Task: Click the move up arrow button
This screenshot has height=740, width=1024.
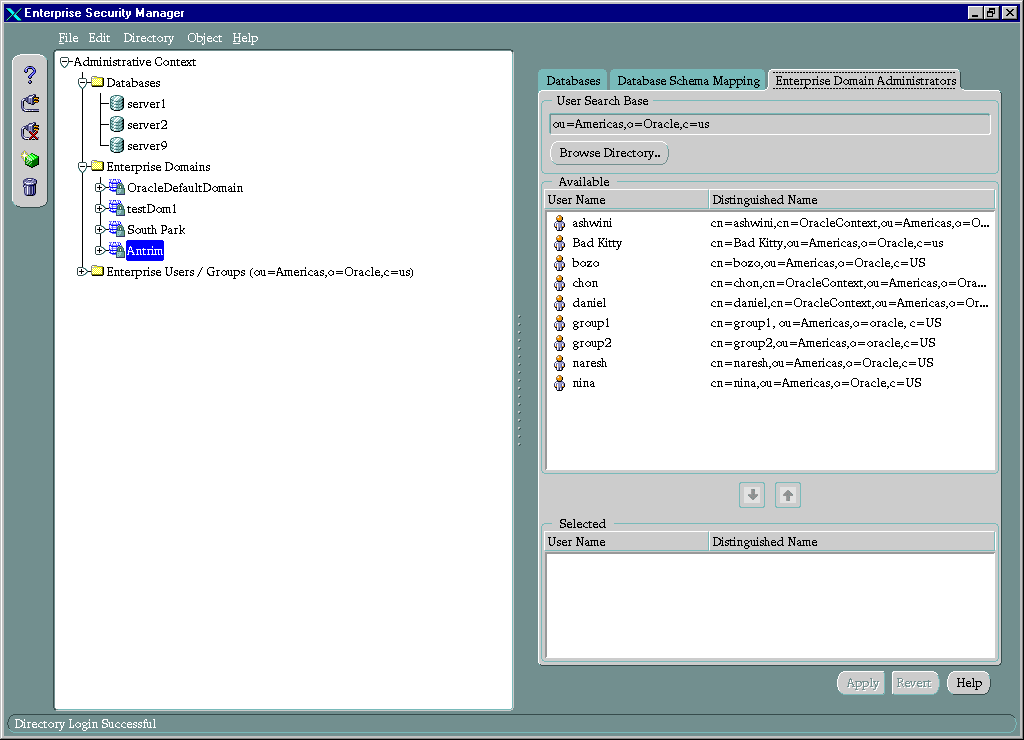Action: (x=788, y=495)
